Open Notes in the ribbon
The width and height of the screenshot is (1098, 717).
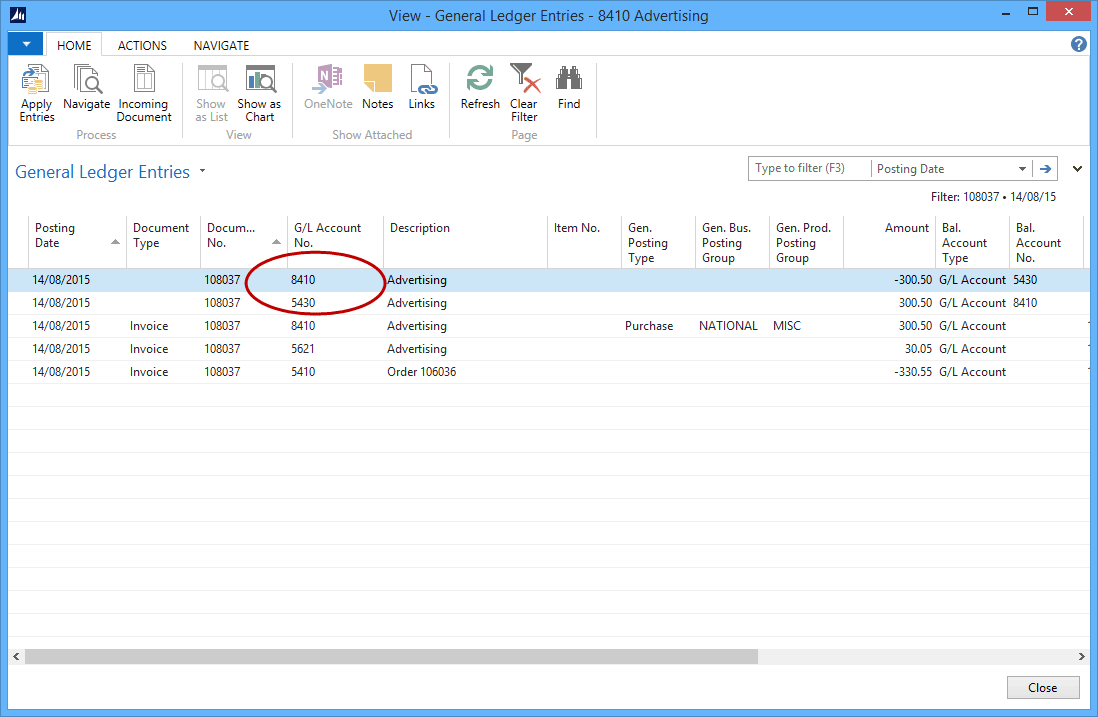(377, 88)
